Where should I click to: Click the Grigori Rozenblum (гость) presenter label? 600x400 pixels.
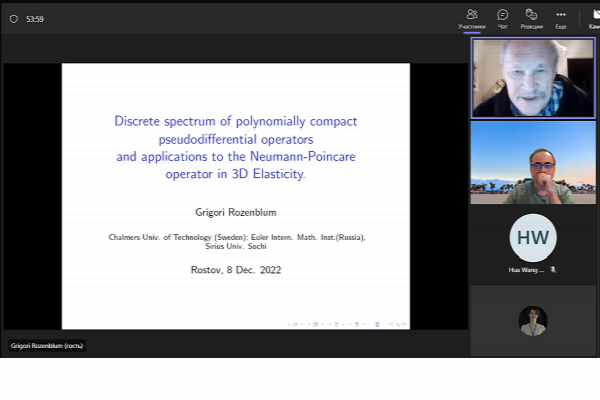tap(47, 346)
